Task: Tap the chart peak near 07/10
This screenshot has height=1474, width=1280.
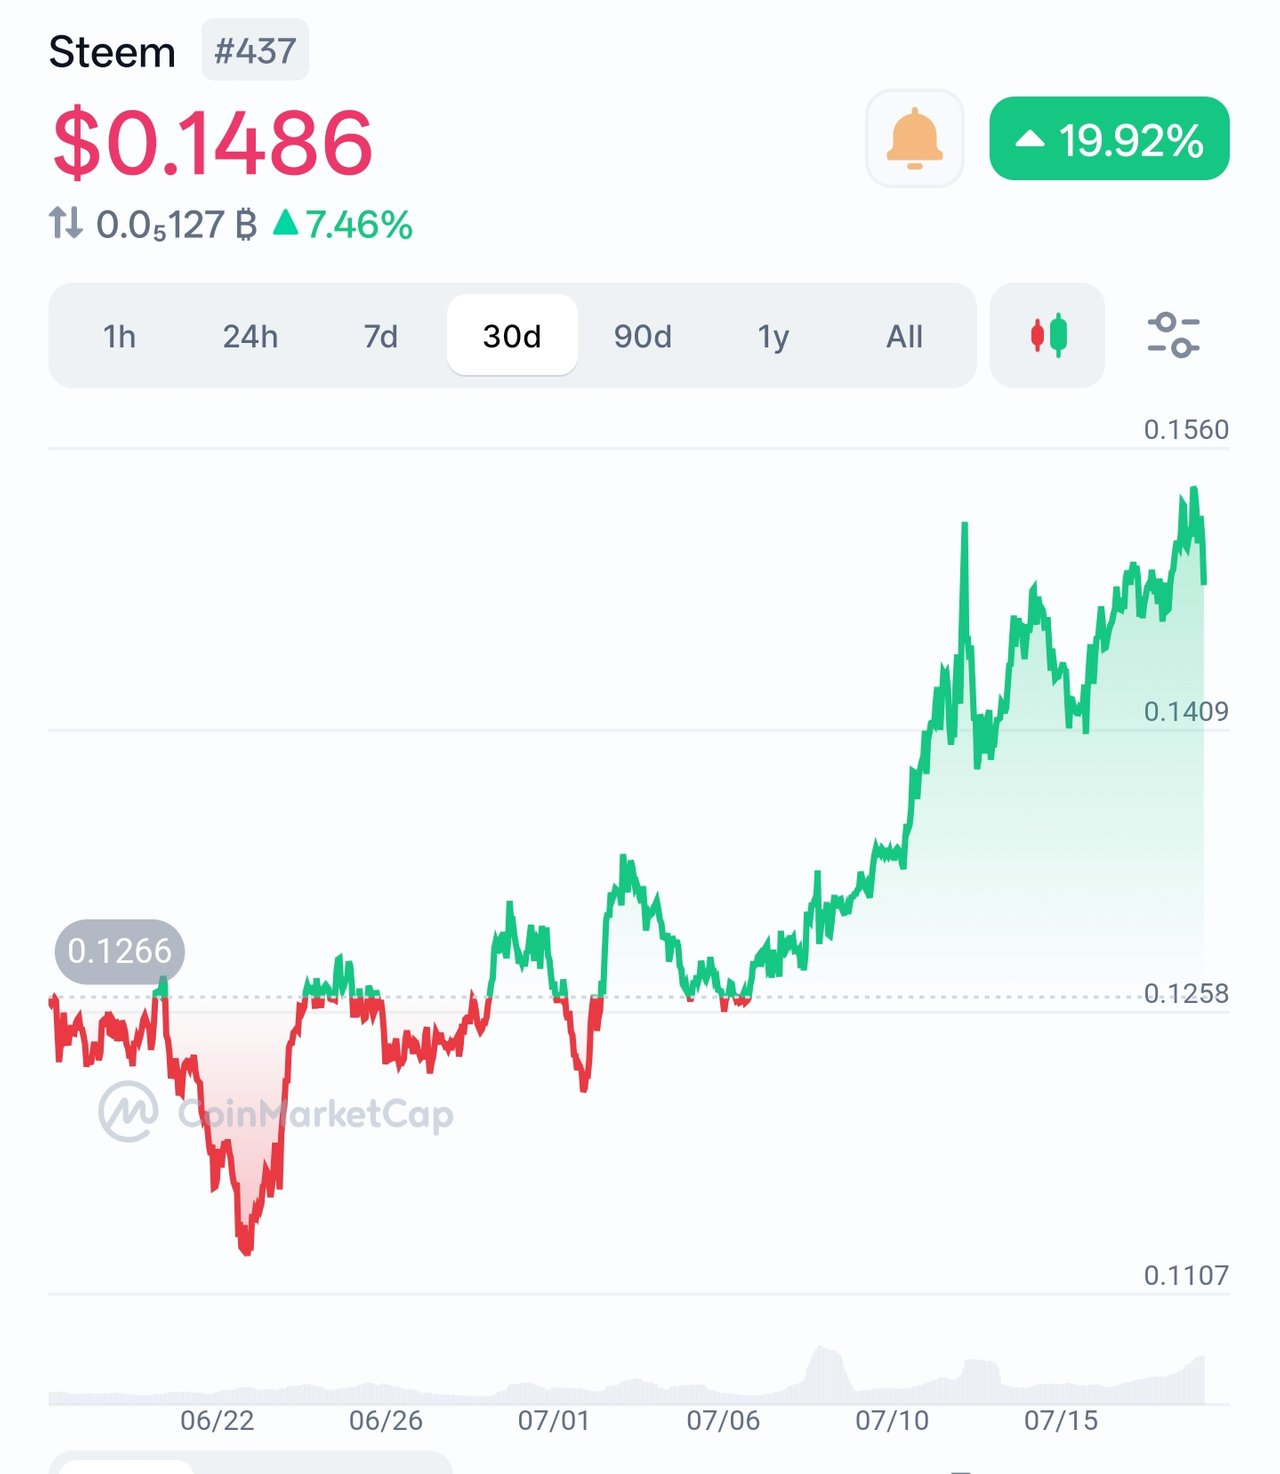Action: pos(965,525)
